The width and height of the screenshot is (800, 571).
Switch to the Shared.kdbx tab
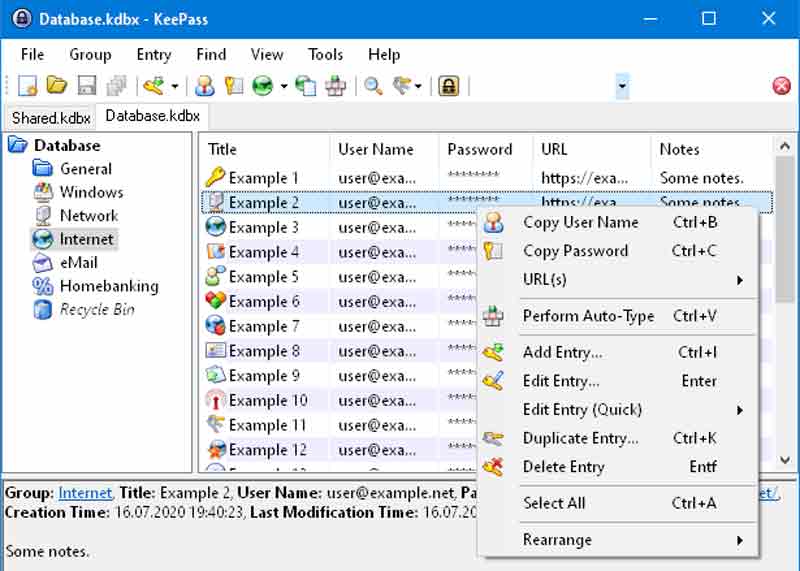coord(51,118)
